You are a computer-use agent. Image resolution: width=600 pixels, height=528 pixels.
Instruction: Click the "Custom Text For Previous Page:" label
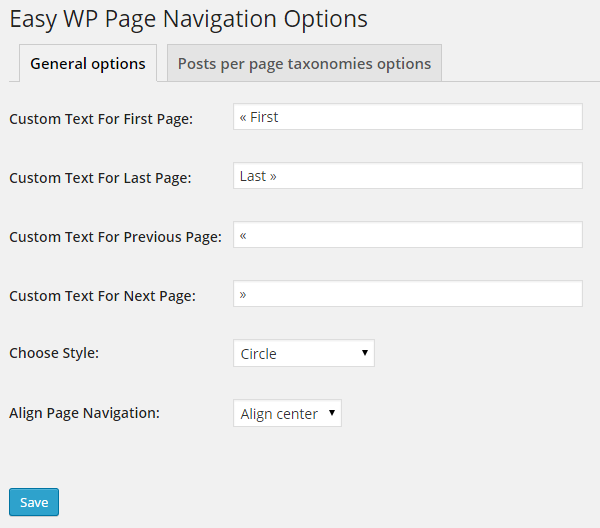point(115,237)
